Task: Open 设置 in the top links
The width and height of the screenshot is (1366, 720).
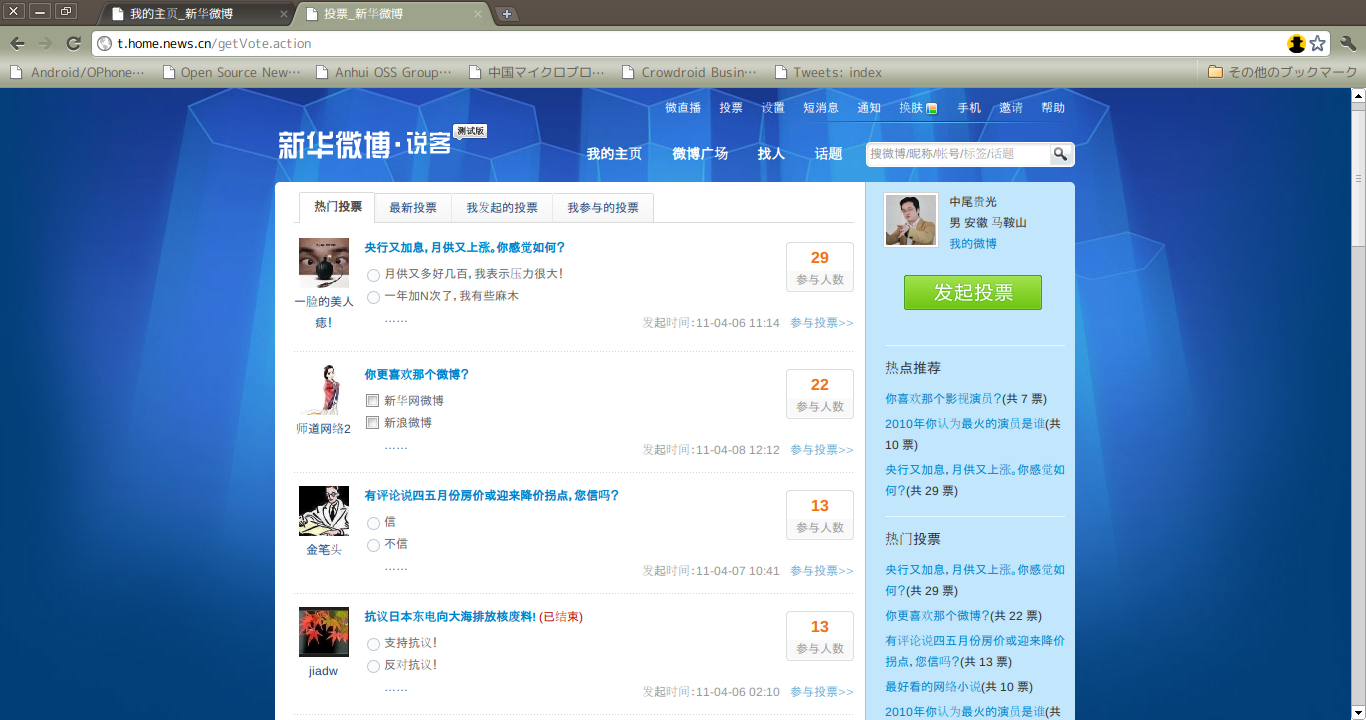Action: coord(773,108)
